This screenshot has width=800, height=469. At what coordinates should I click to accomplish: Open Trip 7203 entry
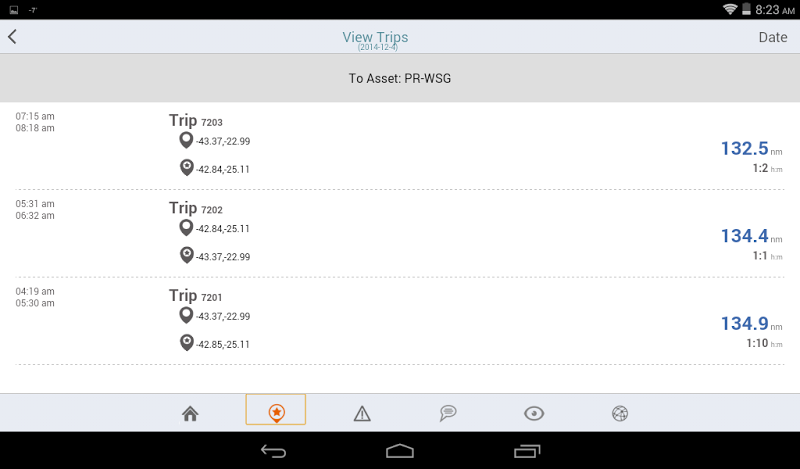tap(399, 146)
